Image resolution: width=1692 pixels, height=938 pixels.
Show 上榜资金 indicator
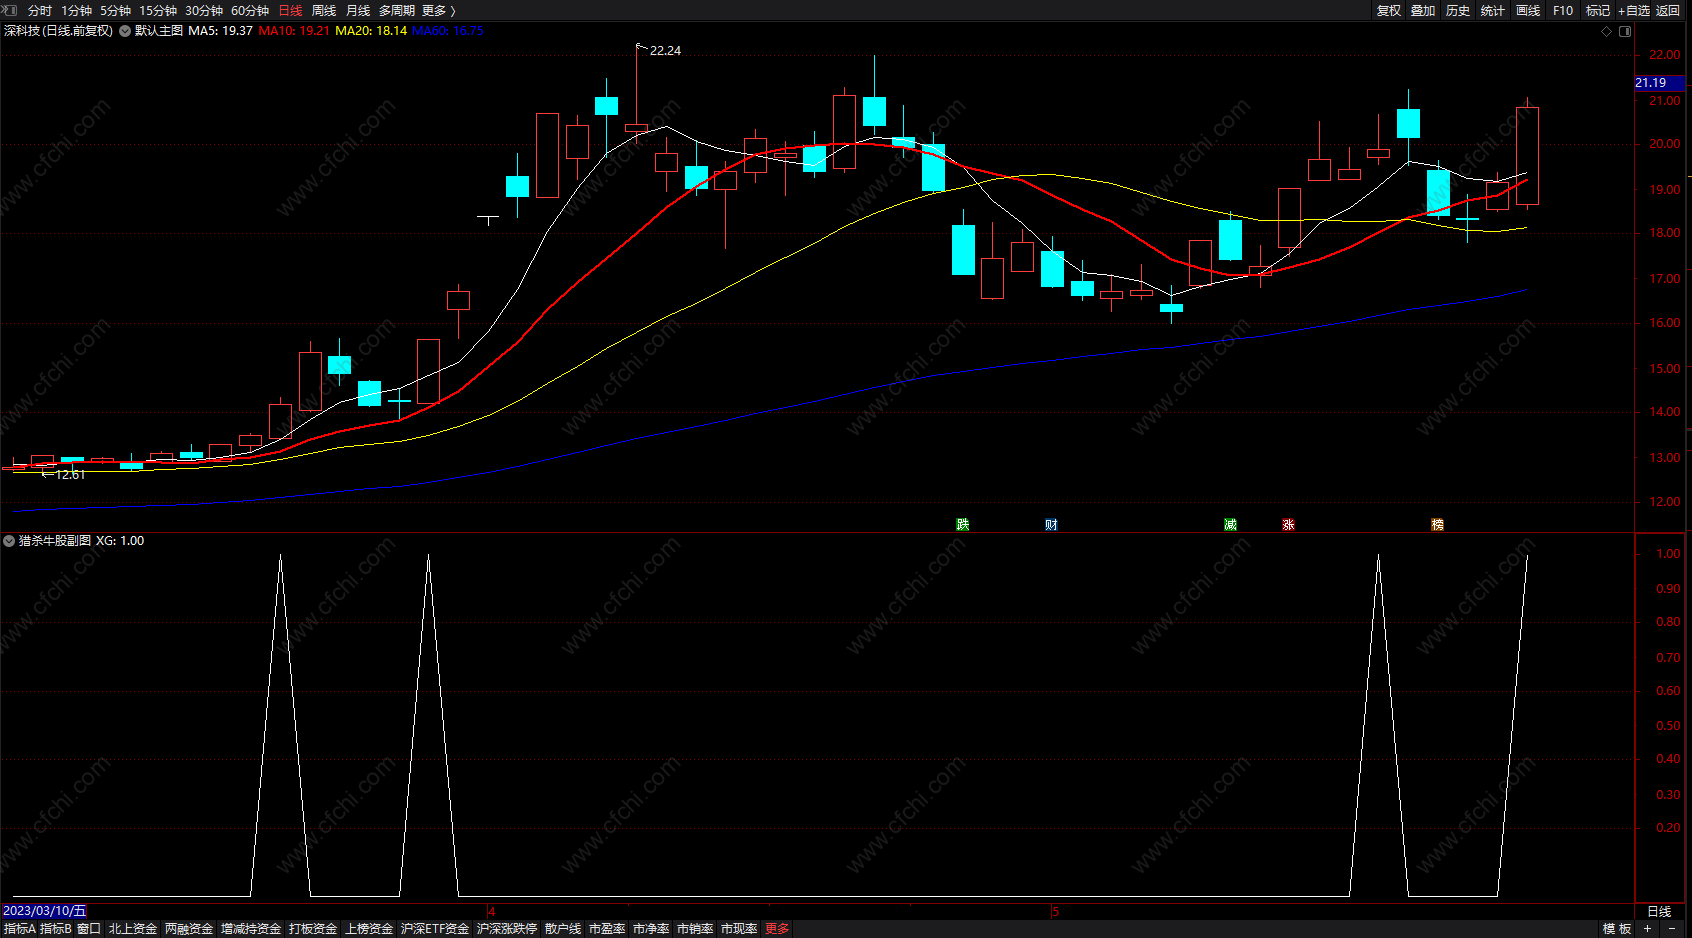369,929
